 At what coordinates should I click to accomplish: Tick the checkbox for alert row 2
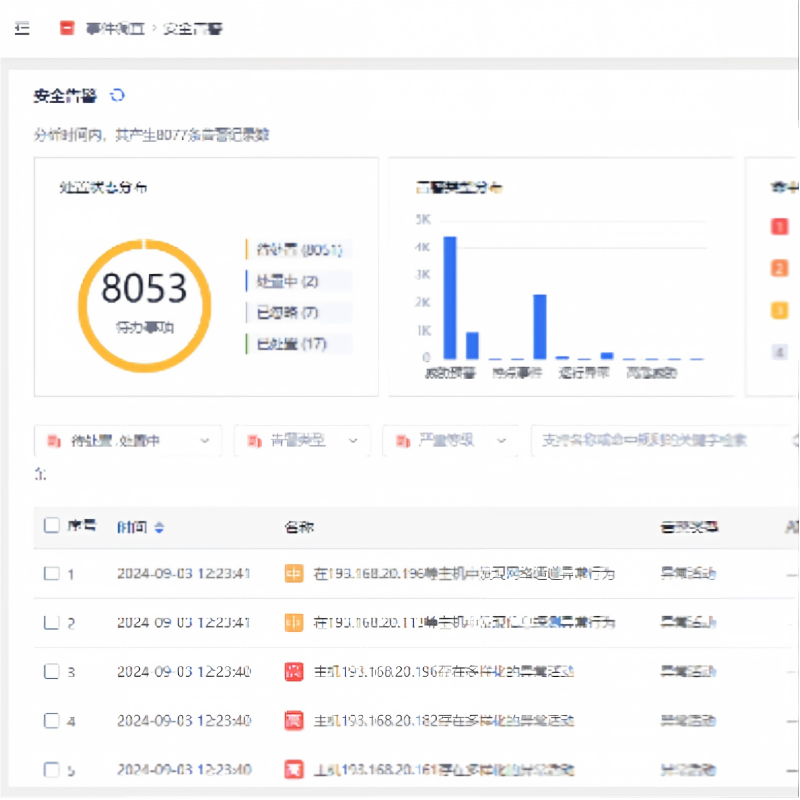click(52, 622)
